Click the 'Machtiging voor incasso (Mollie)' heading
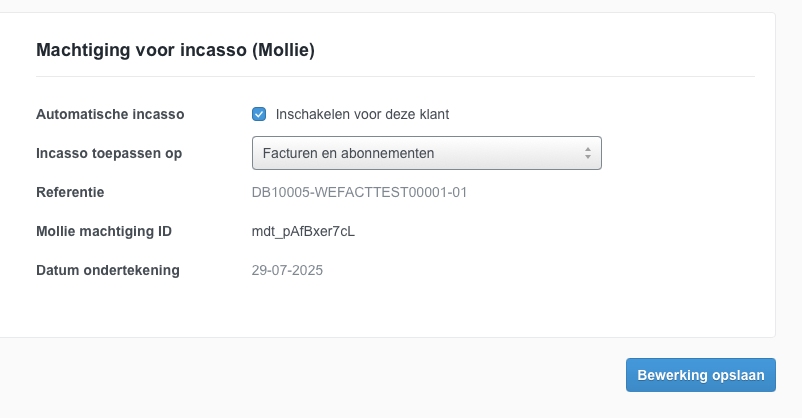 coord(176,49)
